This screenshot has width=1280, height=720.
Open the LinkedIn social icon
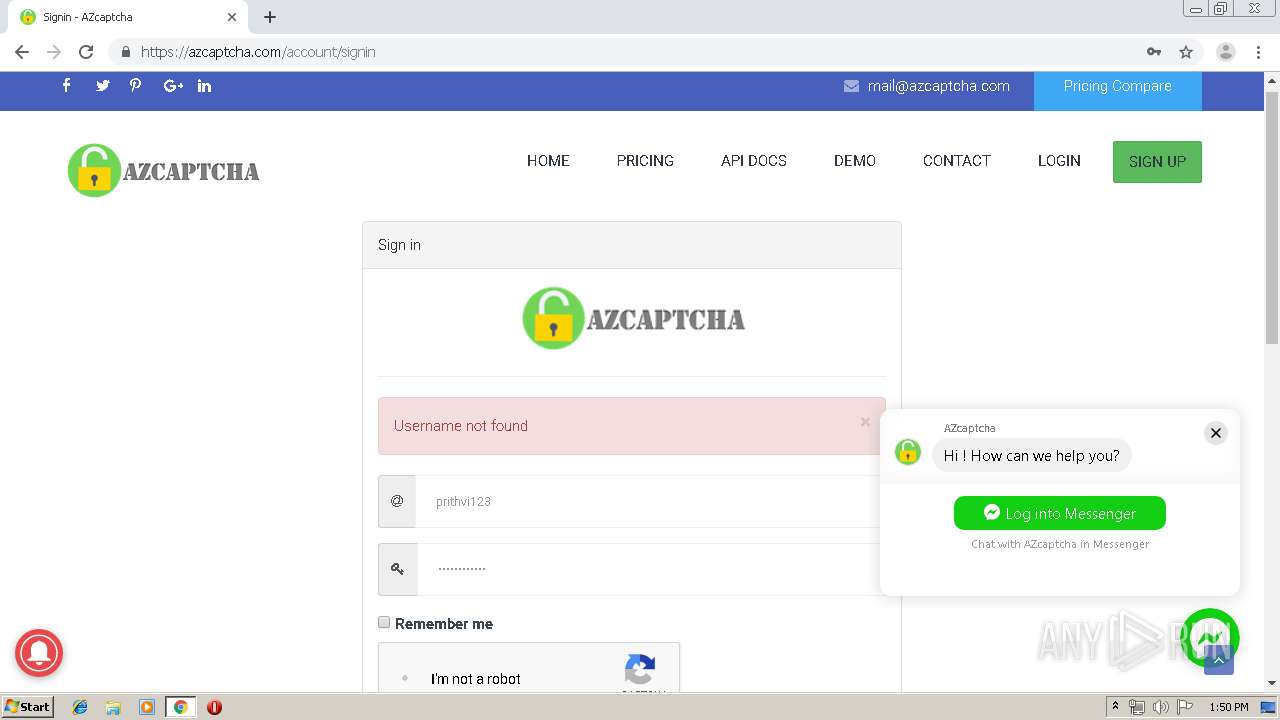tap(204, 86)
